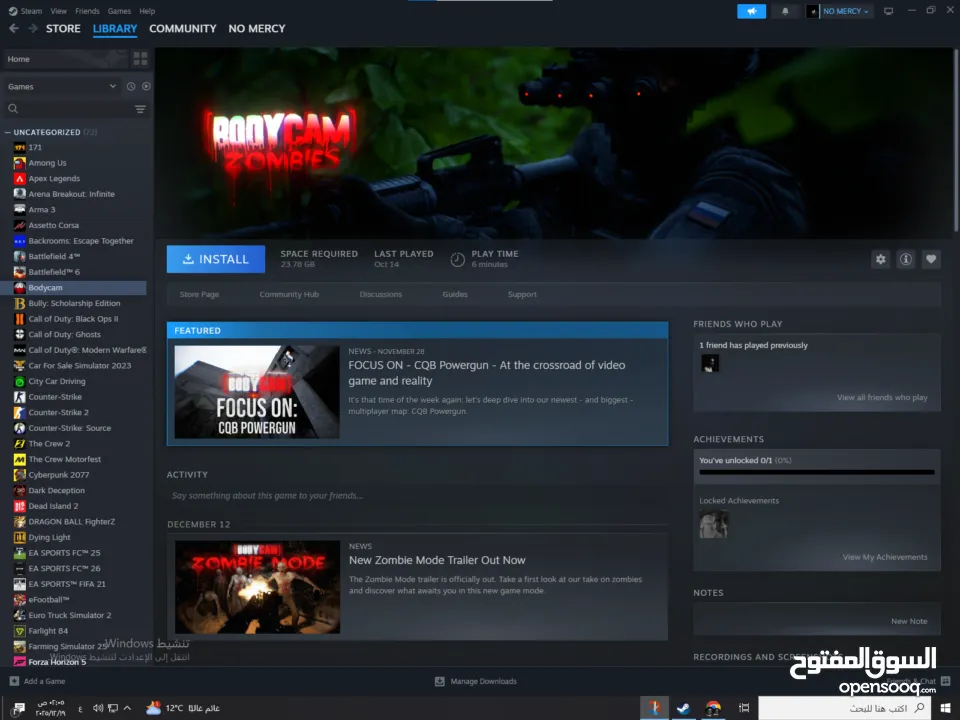This screenshot has width=960, height=720.
Task: Open the notifications bell
Action: click(785, 11)
